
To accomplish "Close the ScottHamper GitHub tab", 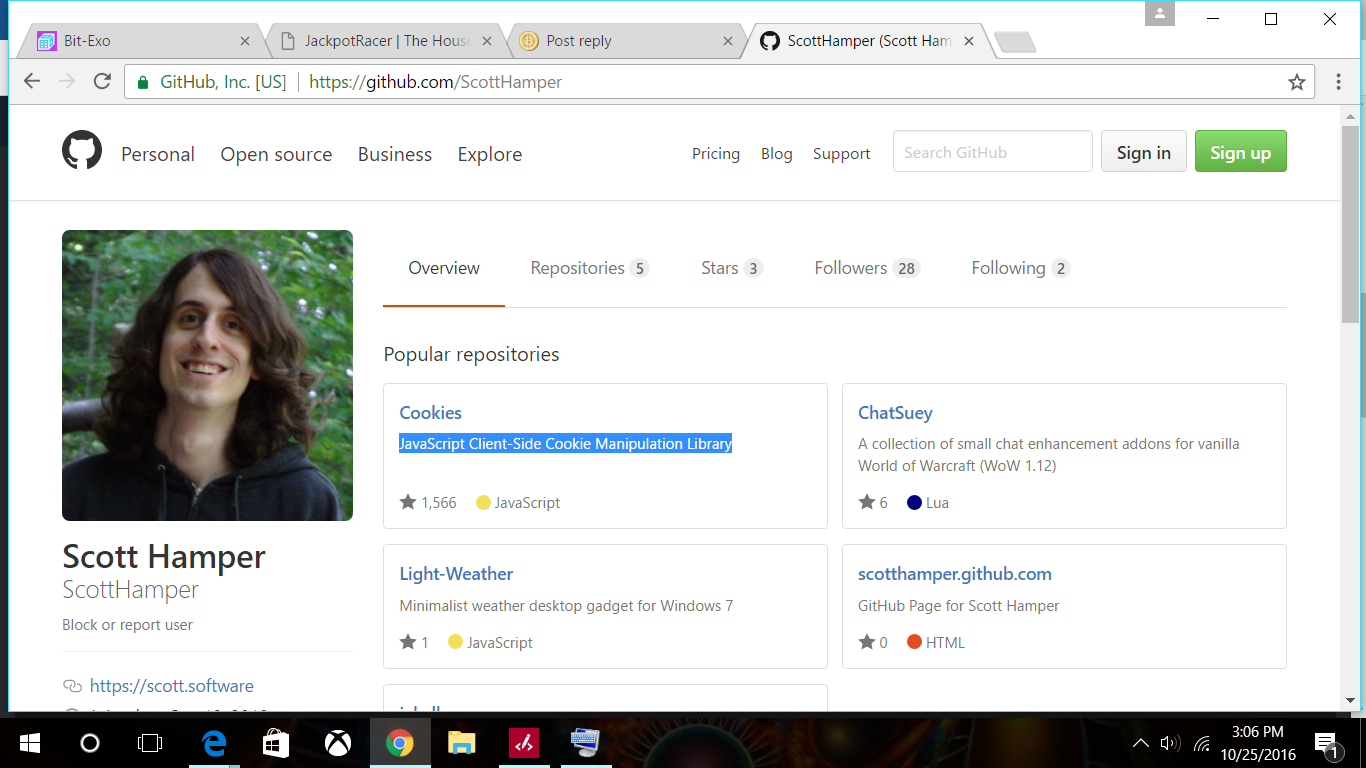I will 970,41.
